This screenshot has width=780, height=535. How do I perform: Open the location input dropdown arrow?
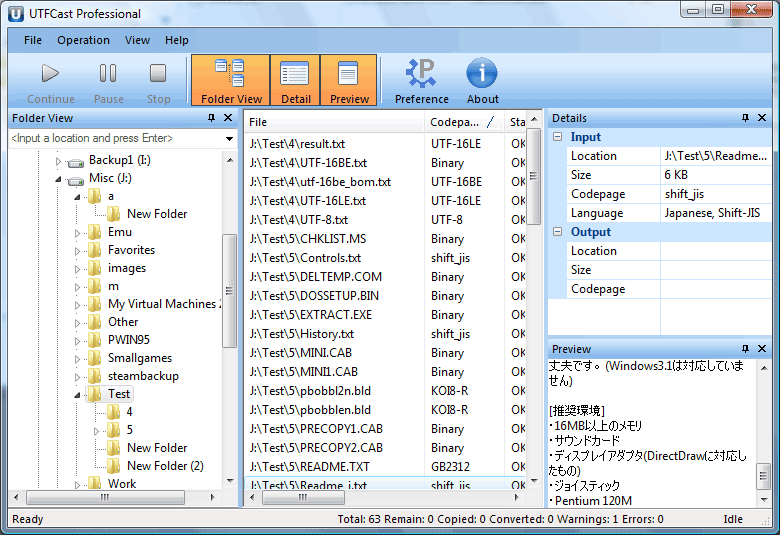pyautogui.click(x=229, y=138)
